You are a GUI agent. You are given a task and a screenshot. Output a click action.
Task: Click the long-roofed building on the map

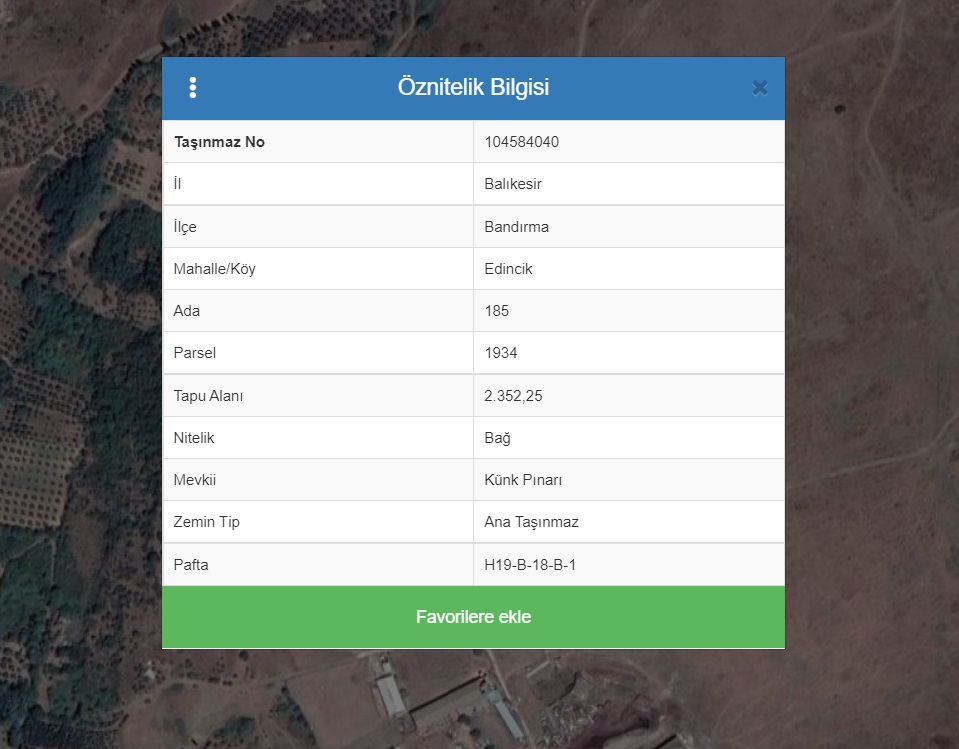coord(392,697)
